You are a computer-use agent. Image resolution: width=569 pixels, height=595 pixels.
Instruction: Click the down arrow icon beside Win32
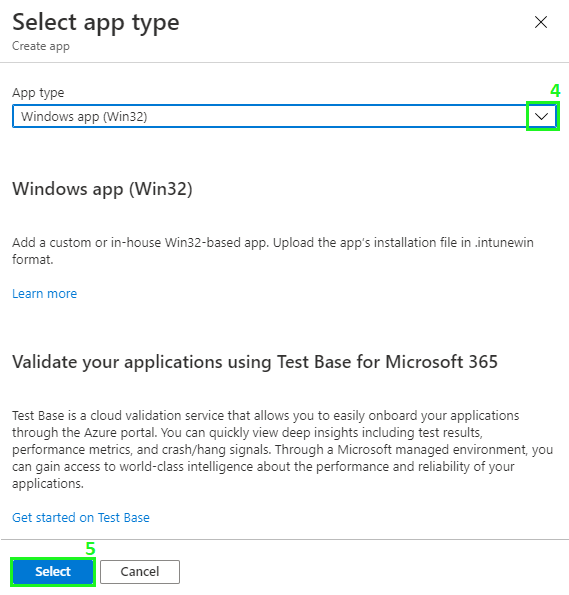coord(542,116)
